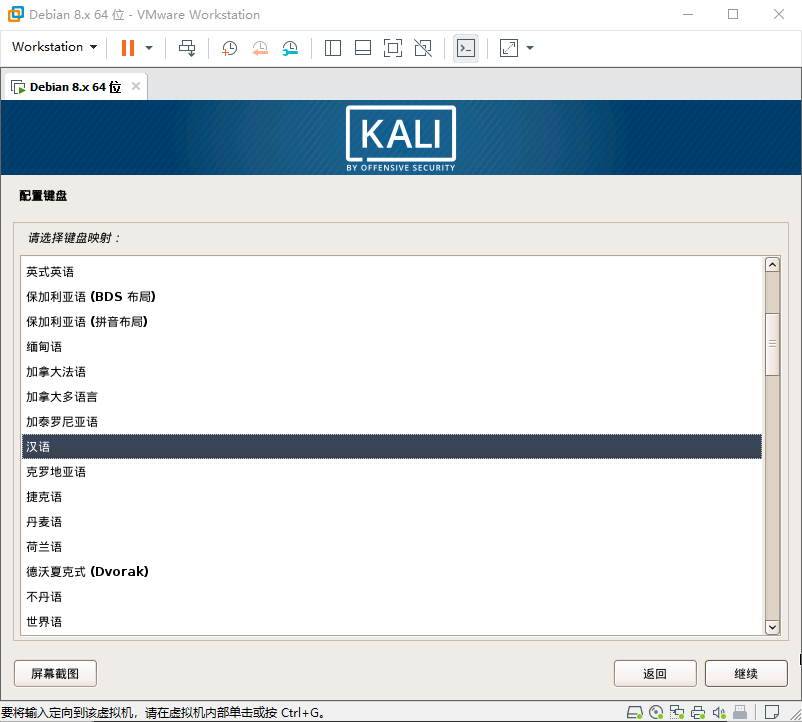Click the USB device status bar icon

pyautogui.click(x=740, y=712)
